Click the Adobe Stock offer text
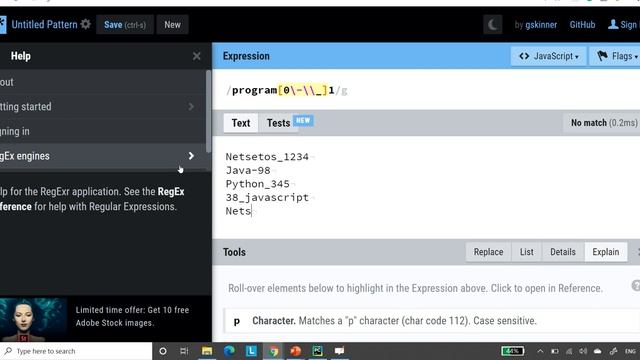Image resolution: width=640 pixels, height=360 pixels. pyautogui.click(x=132, y=316)
